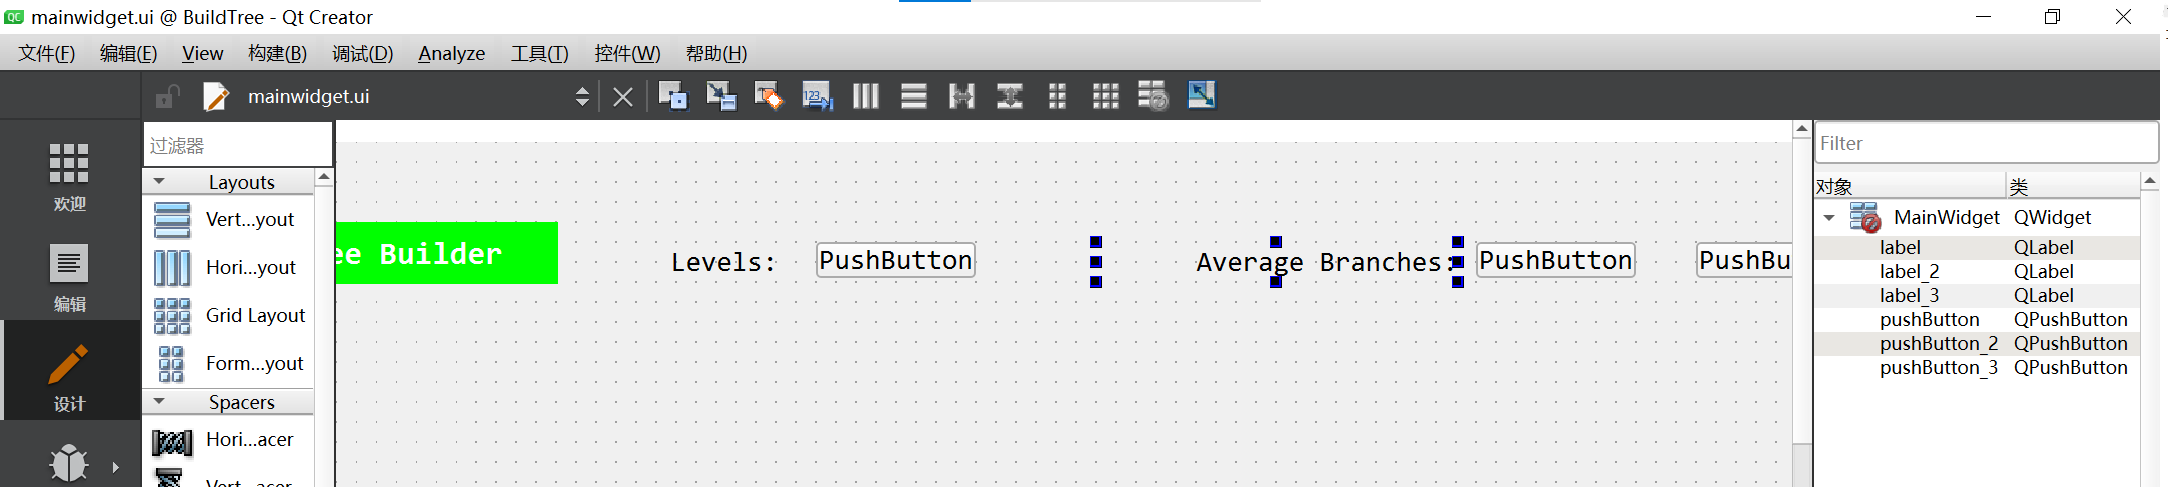
Task: Open the document selector dropdown arrows
Action: [582, 96]
